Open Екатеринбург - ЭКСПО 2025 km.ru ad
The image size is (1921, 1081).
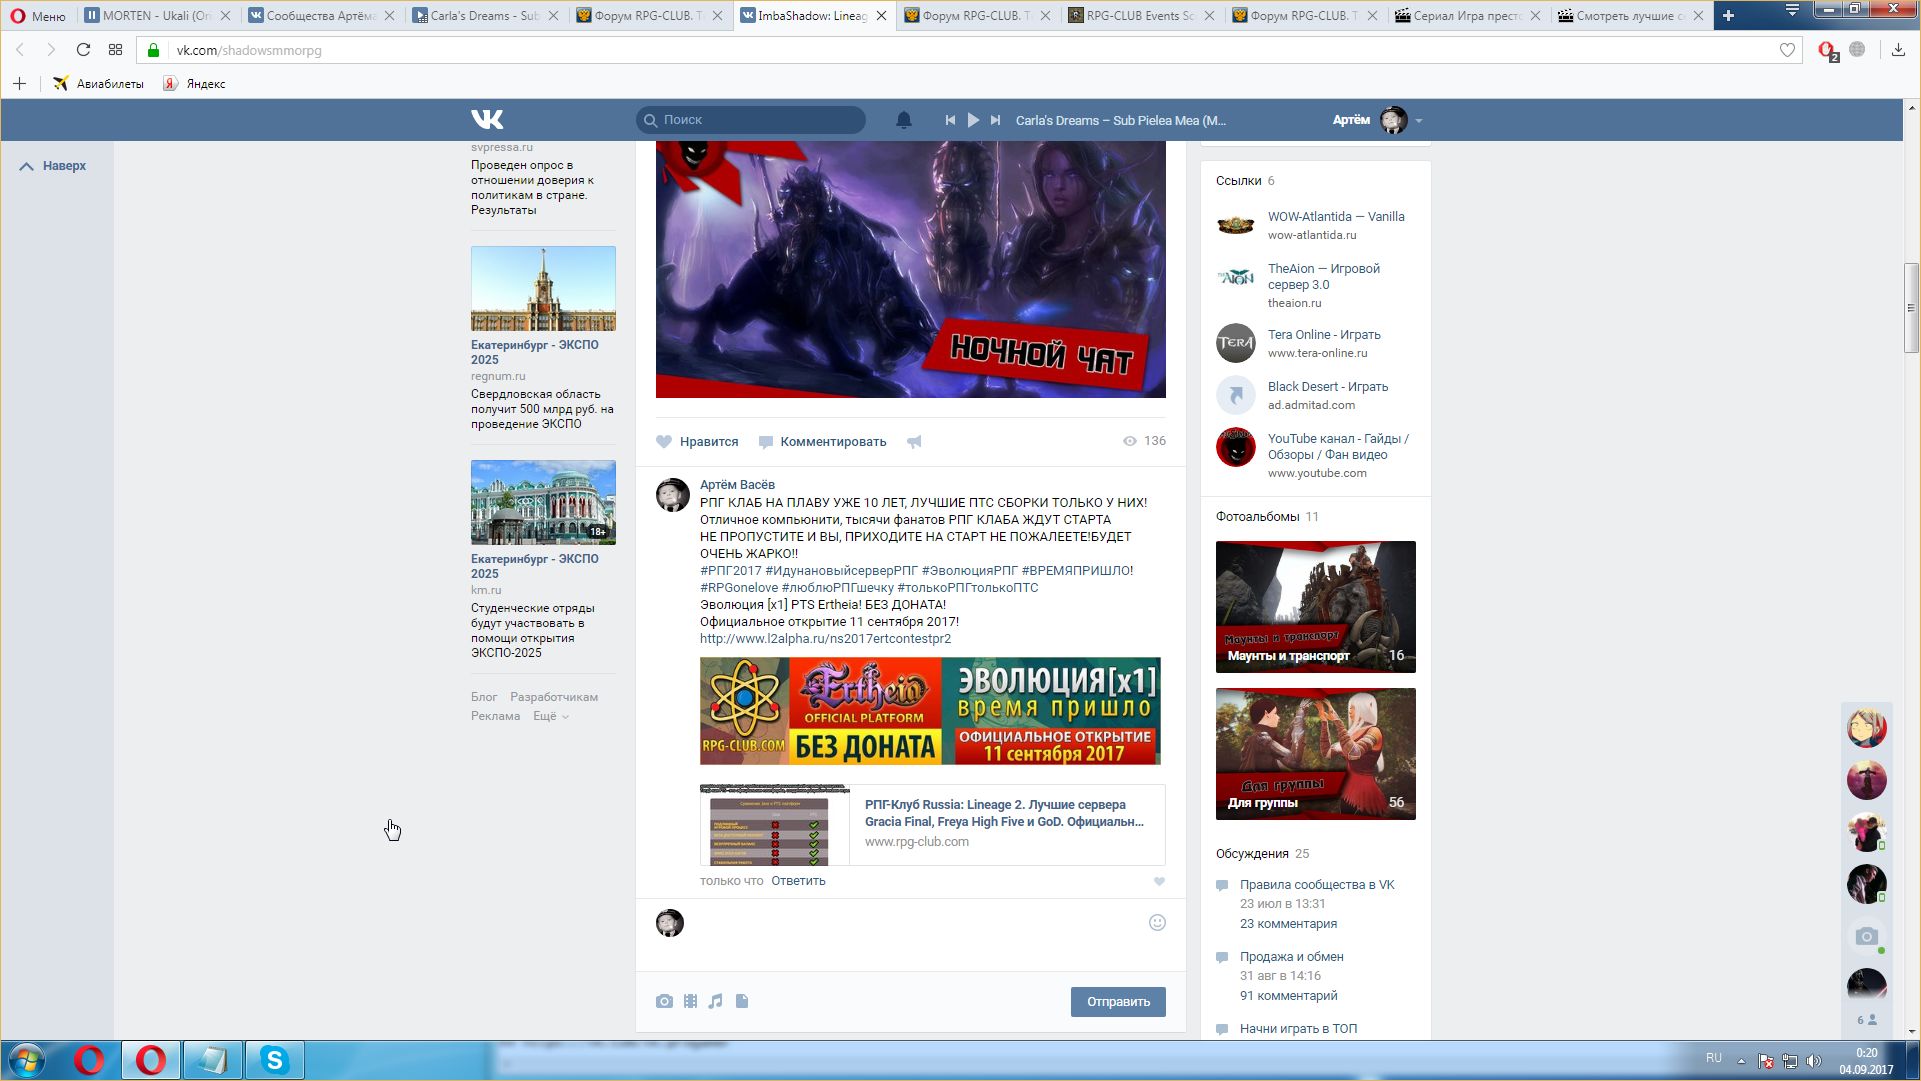coord(543,560)
